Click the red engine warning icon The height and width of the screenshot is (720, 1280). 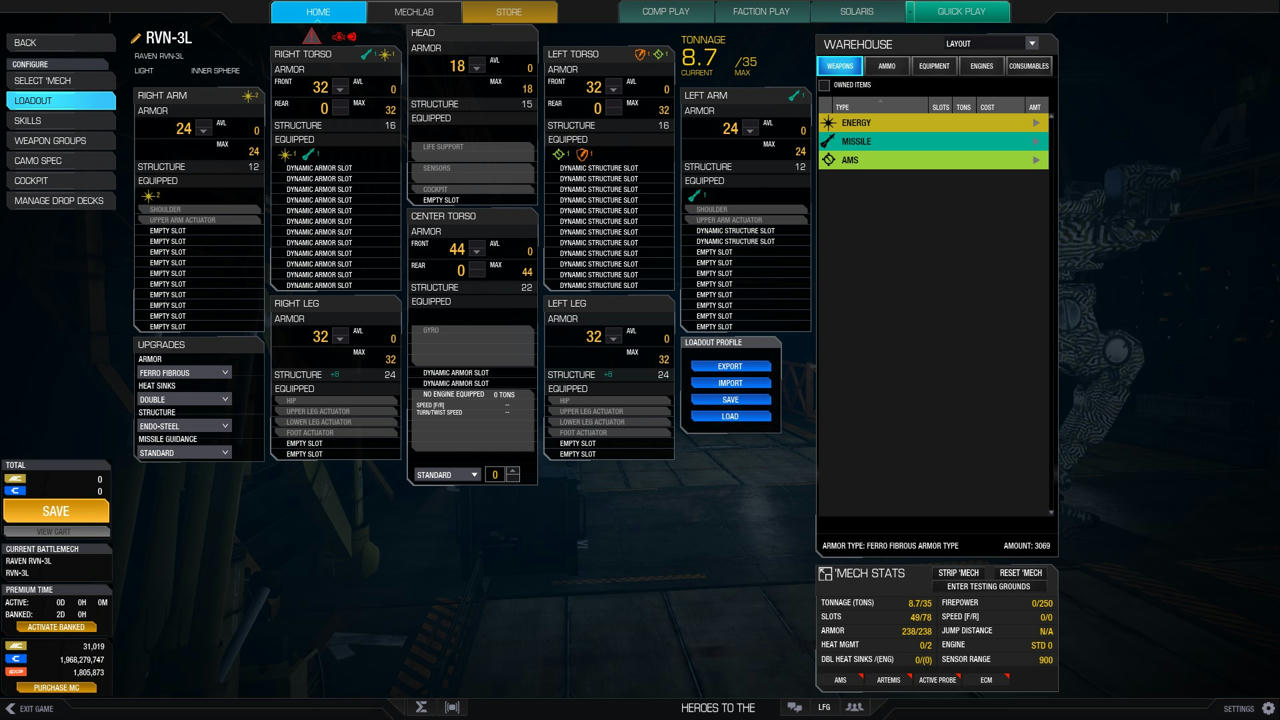[344, 36]
